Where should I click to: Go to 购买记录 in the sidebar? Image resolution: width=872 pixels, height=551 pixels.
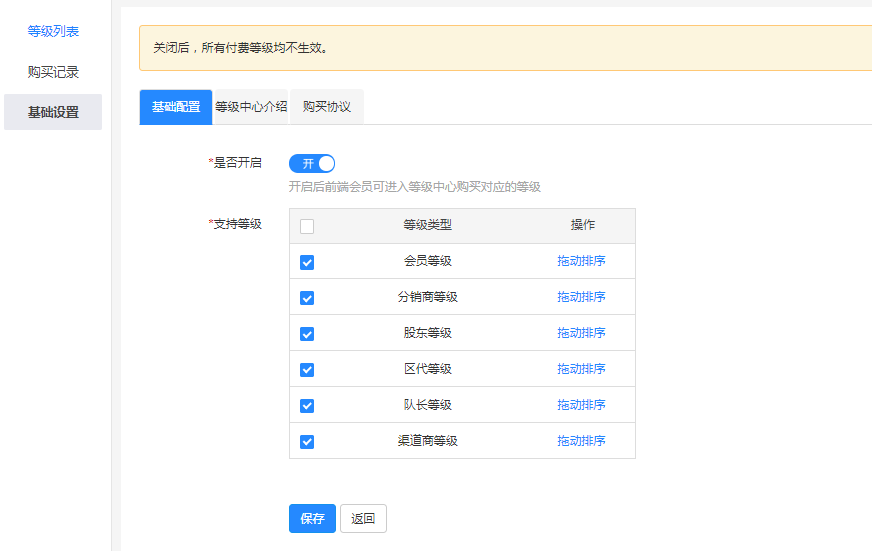click(x=53, y=72)
